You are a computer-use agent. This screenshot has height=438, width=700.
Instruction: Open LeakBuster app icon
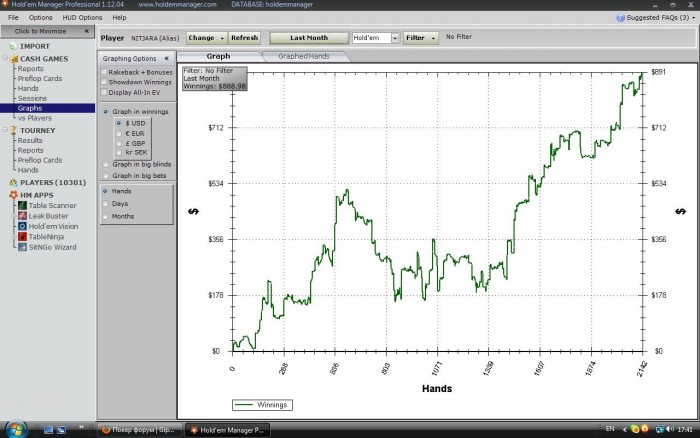(x=22, y=216)
